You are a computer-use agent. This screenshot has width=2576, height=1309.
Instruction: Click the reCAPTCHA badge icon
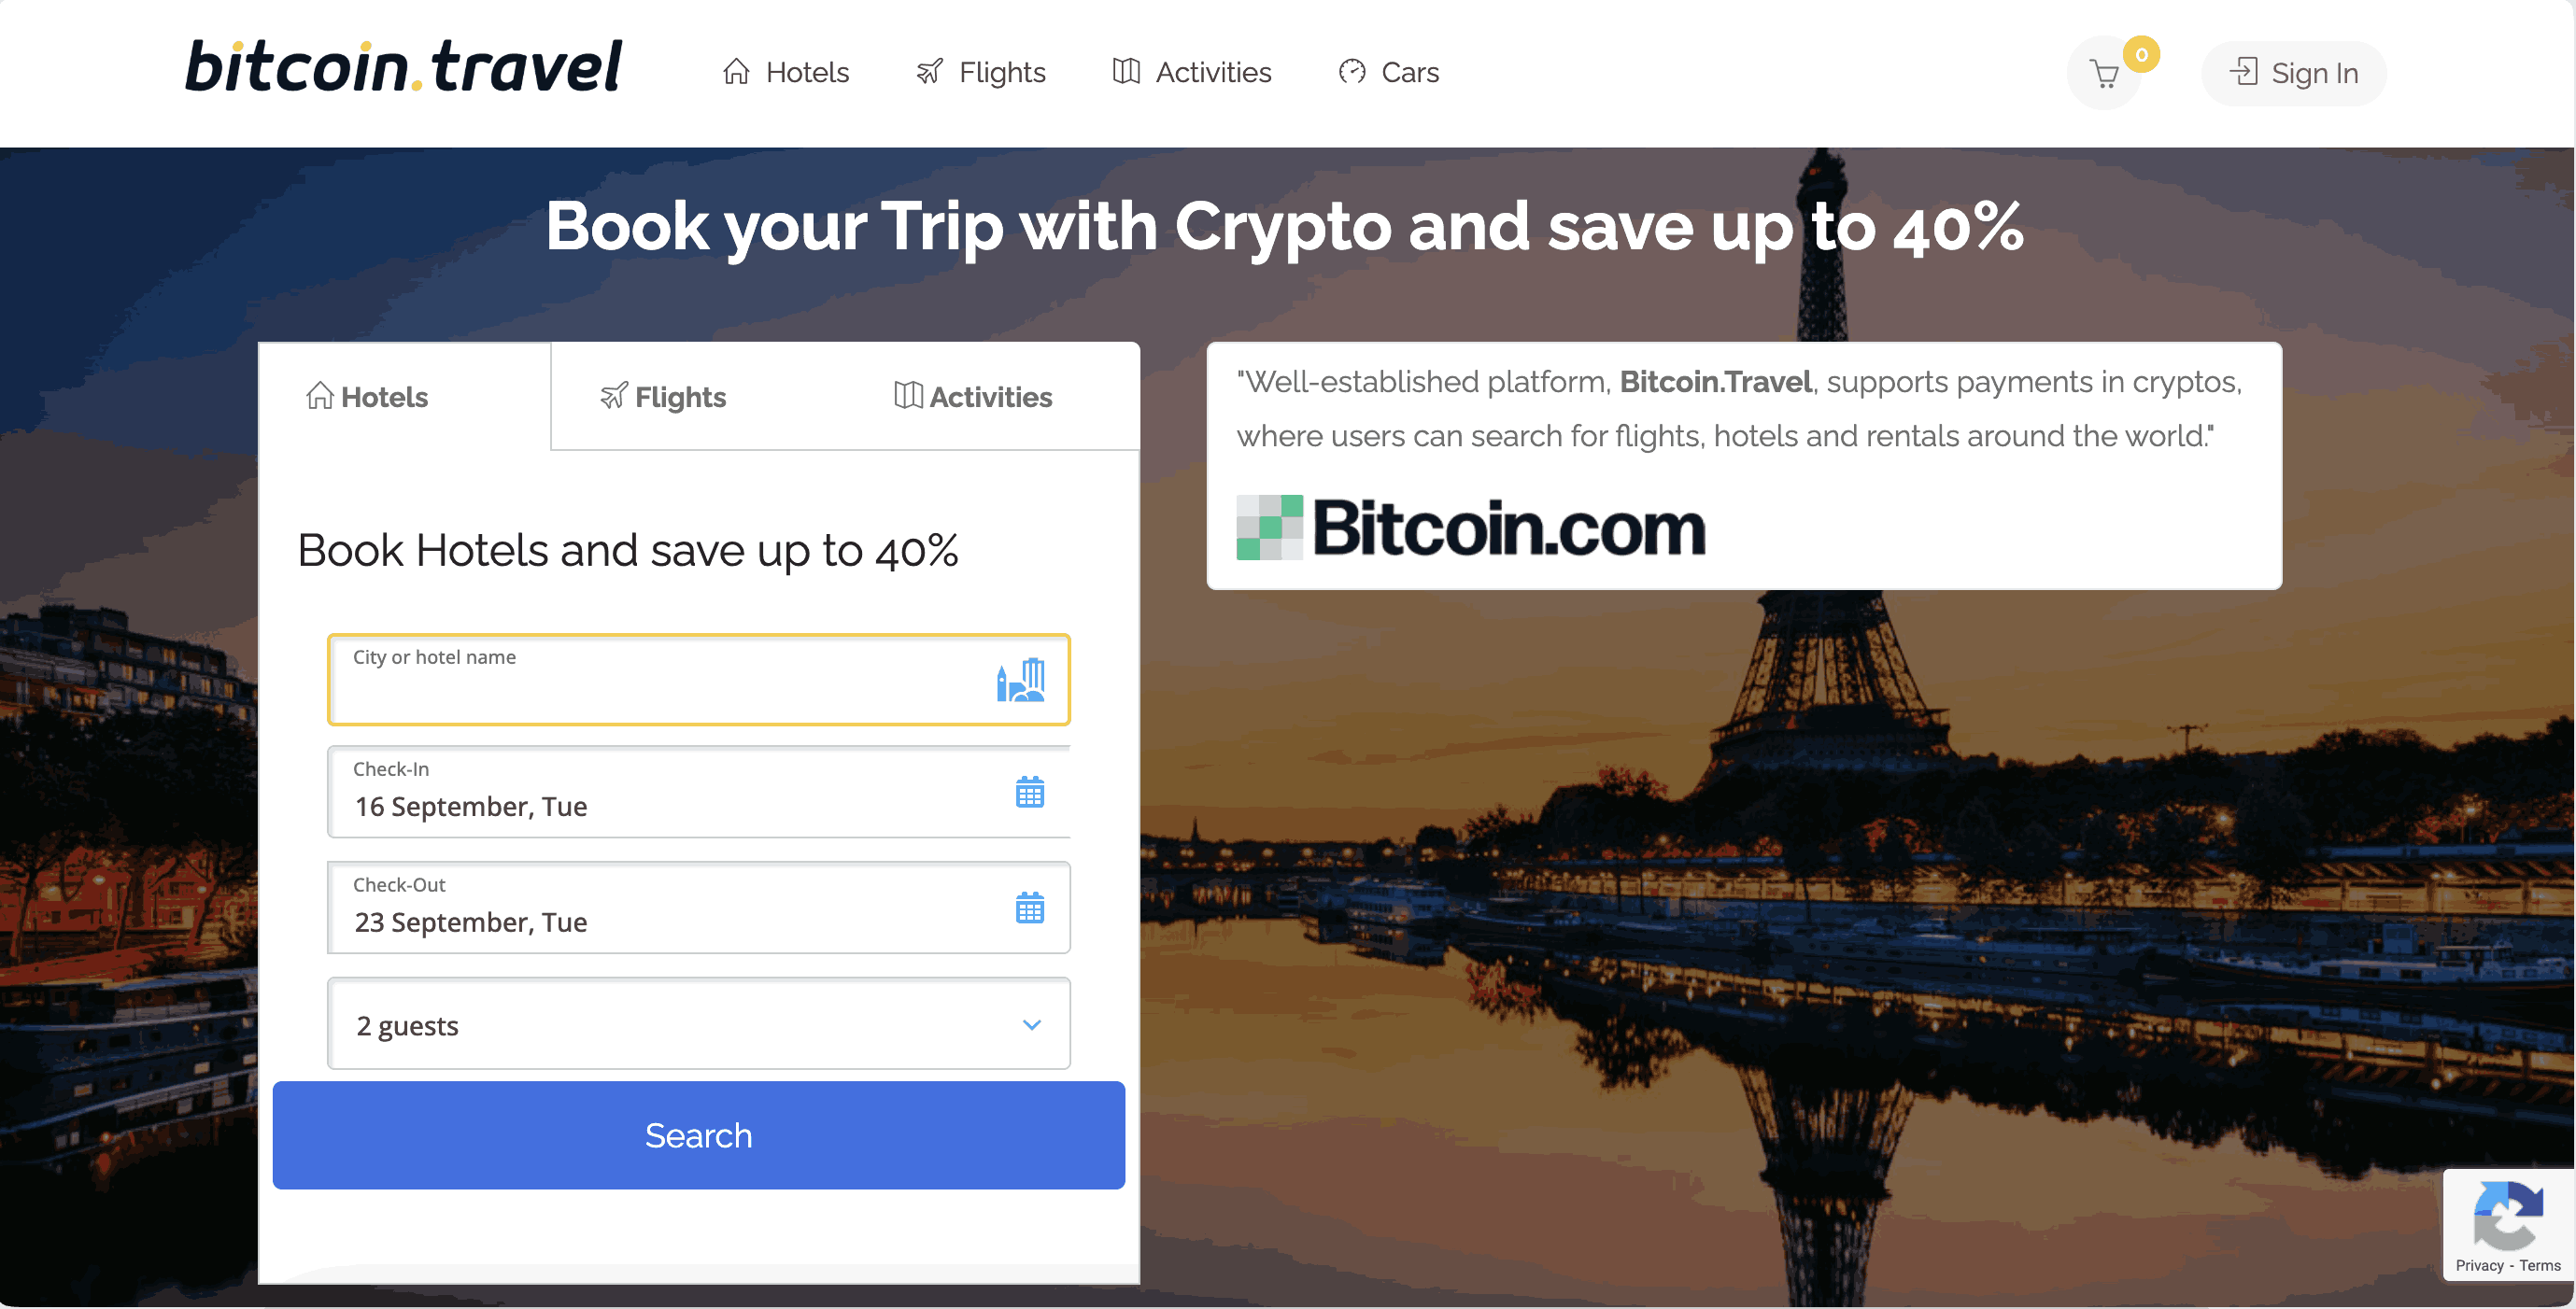[x=2508, y=1214]
